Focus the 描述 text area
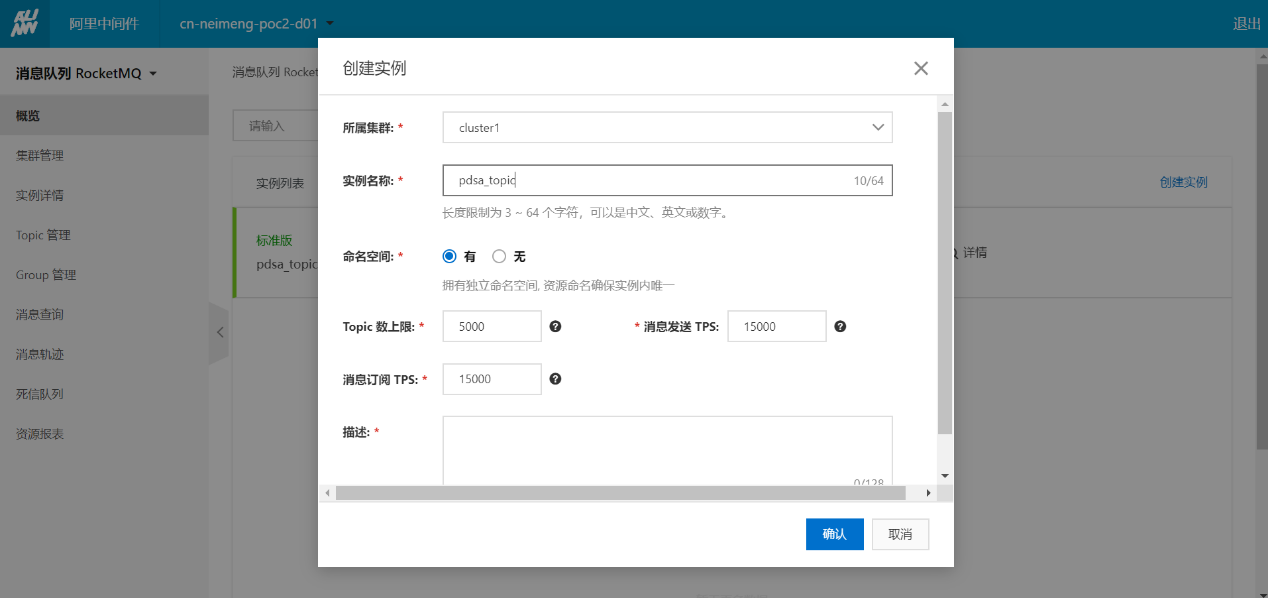This screenshot has height=598, width=1268. [667, 450]
